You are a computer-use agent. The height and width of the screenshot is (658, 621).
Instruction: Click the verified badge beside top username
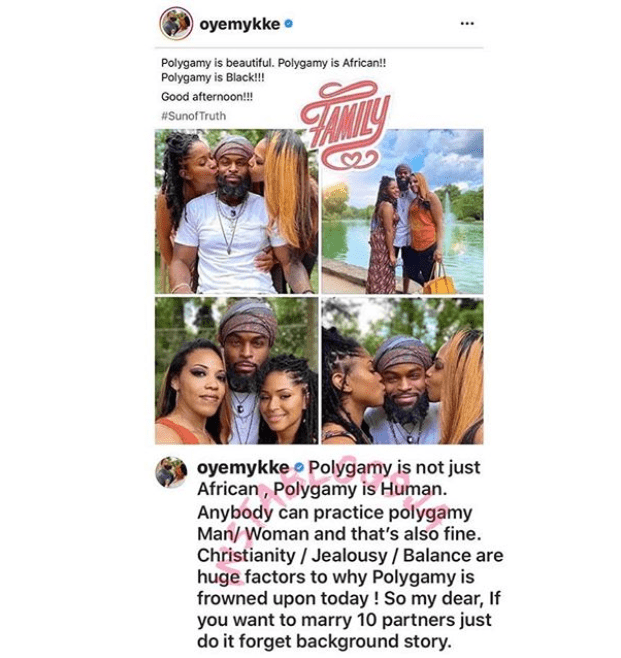[289, 24]
